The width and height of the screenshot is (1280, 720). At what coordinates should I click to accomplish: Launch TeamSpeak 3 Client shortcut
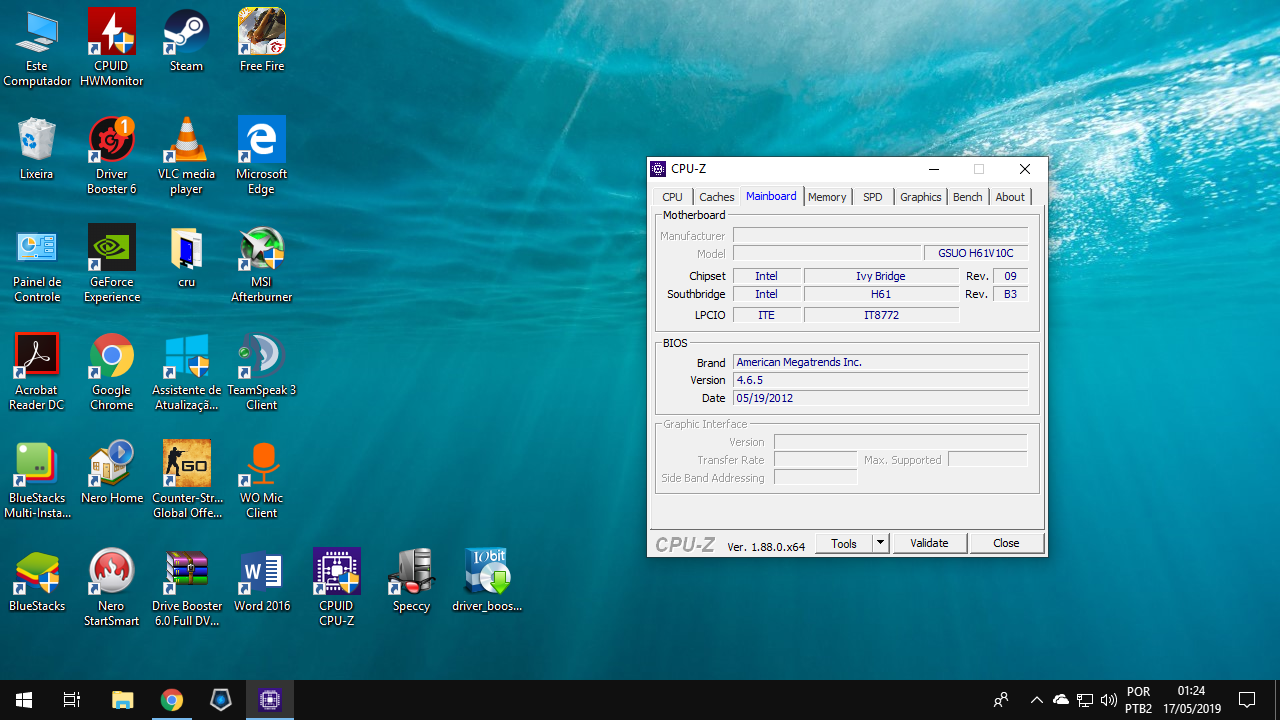(x=262, y=372)
